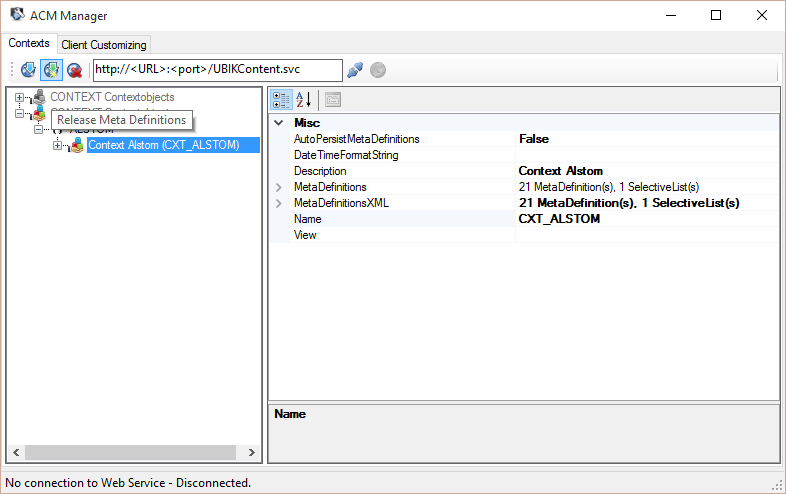Click the Release Meta Definitions icon

pyautogui.click(x=50, y=70)
